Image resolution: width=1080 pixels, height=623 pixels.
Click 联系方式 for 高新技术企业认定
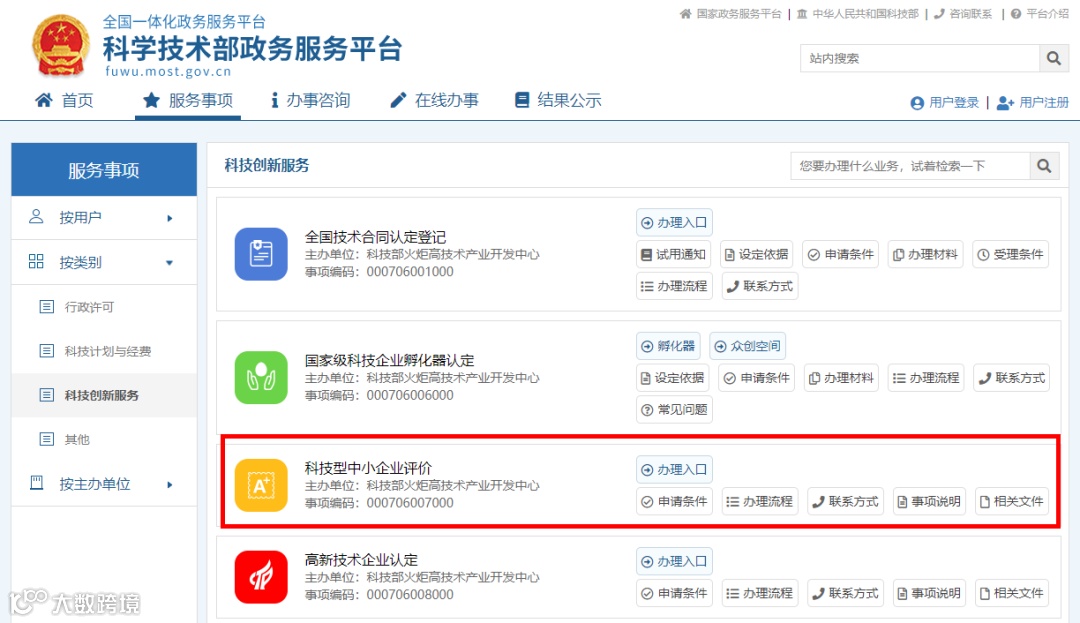tap(845, 593)
